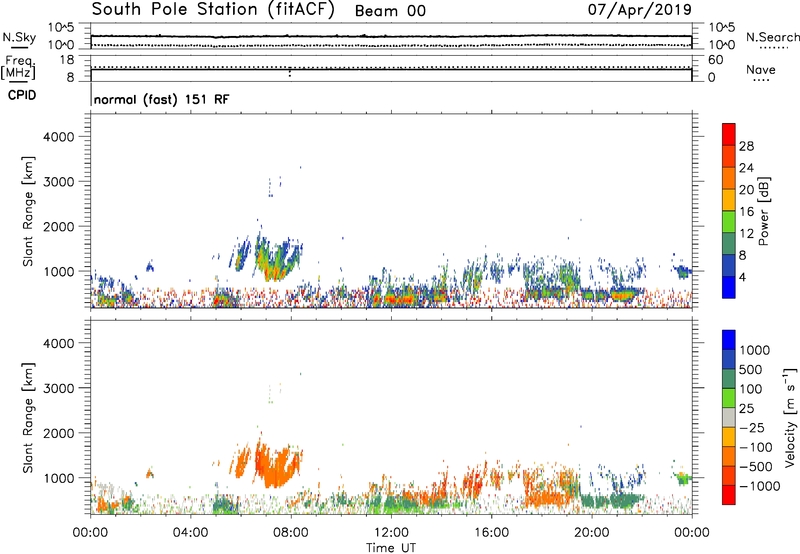
Task: Click the 'N.Sky' legend label
Action: 19,37
